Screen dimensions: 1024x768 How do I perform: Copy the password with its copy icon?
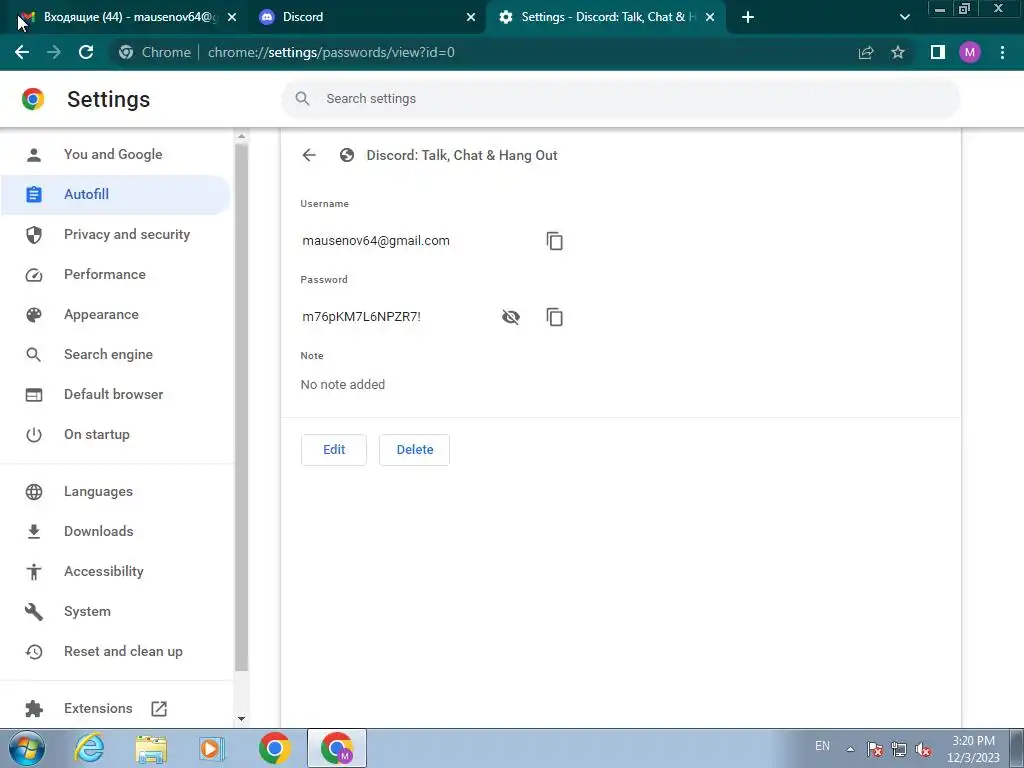tap(554, 317)
